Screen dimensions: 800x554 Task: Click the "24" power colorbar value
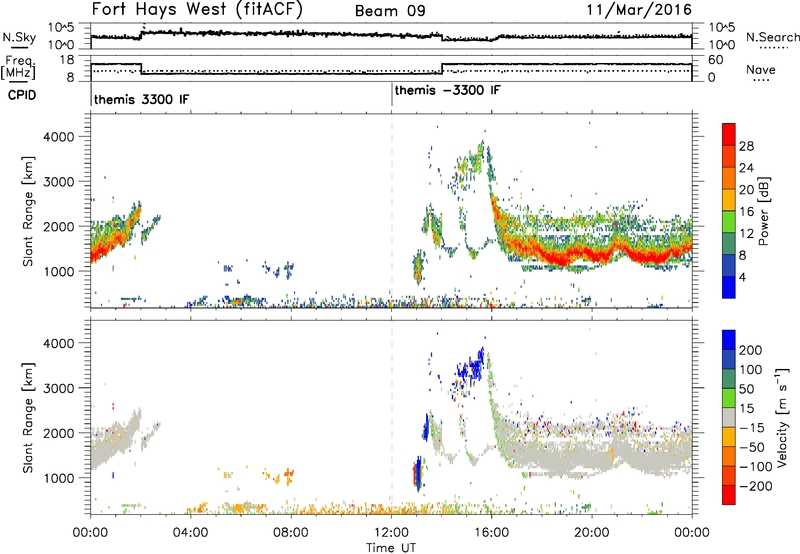point(746,168)
